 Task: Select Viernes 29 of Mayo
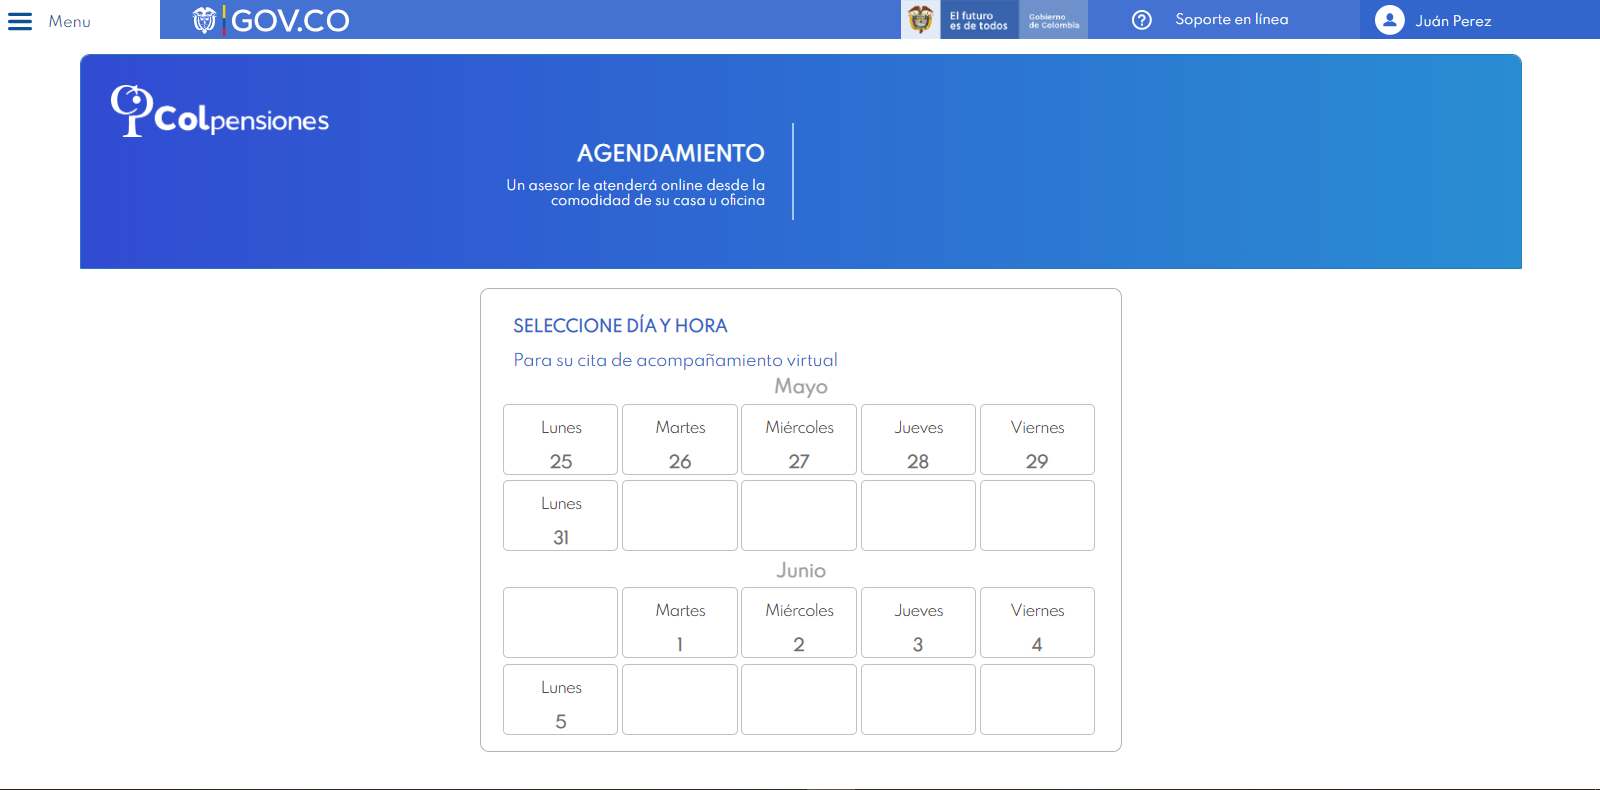click(1037, 439)
